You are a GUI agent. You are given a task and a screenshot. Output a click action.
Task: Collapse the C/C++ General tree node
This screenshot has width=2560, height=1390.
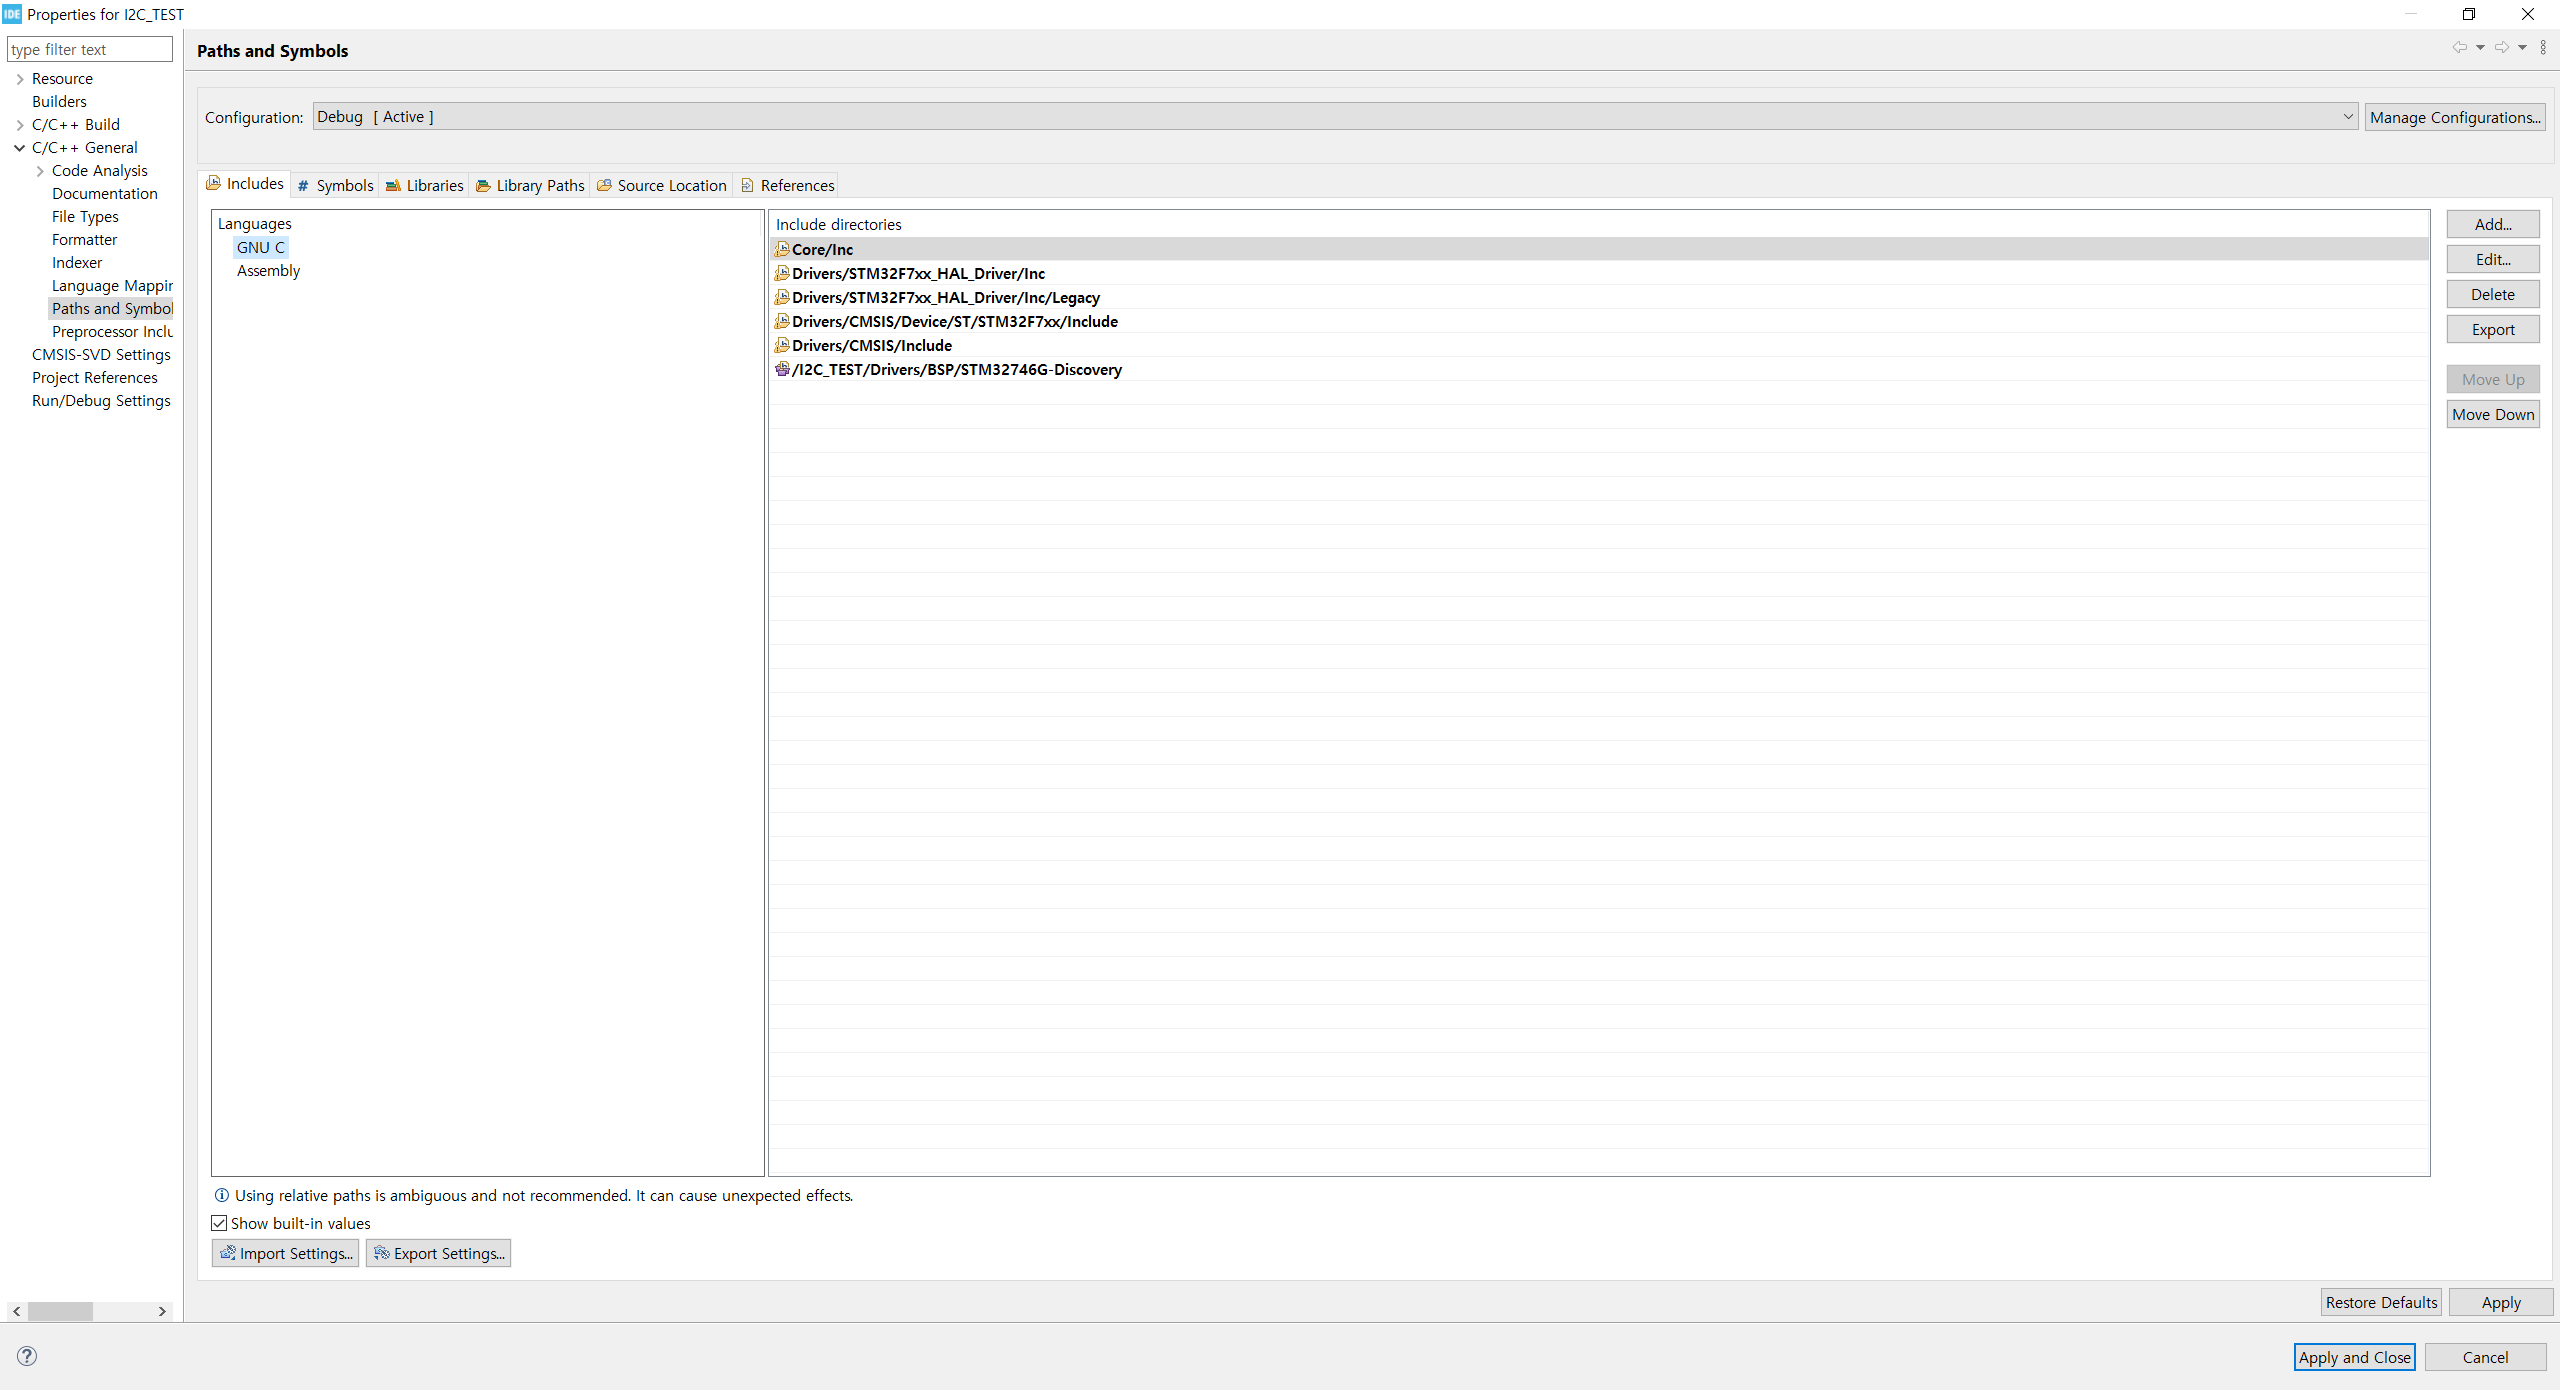coord(19,148)
